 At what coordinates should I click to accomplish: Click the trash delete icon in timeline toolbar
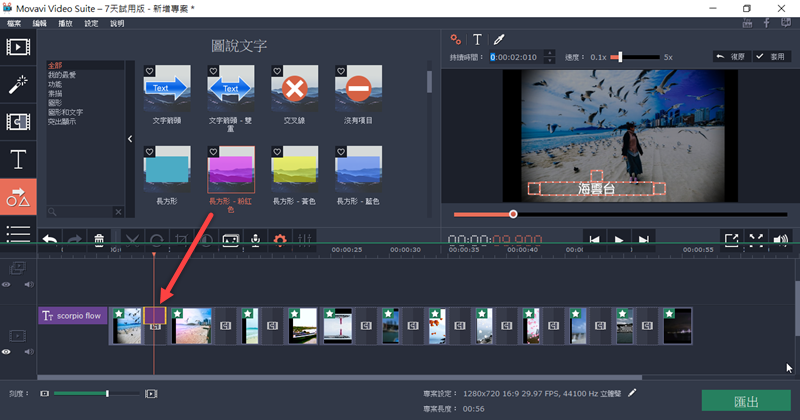click(x=100, y=240)
